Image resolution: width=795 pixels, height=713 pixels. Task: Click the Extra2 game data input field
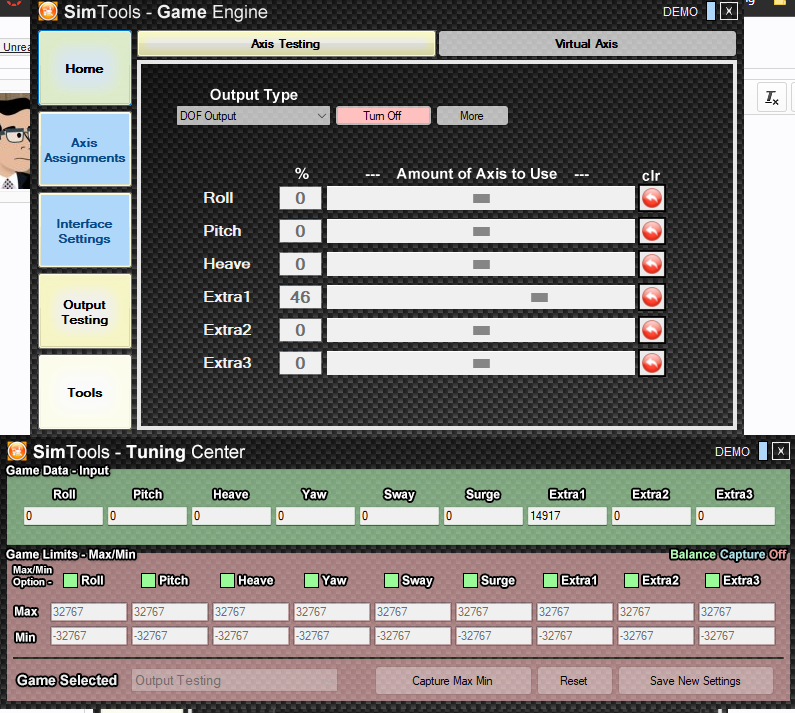652,516
